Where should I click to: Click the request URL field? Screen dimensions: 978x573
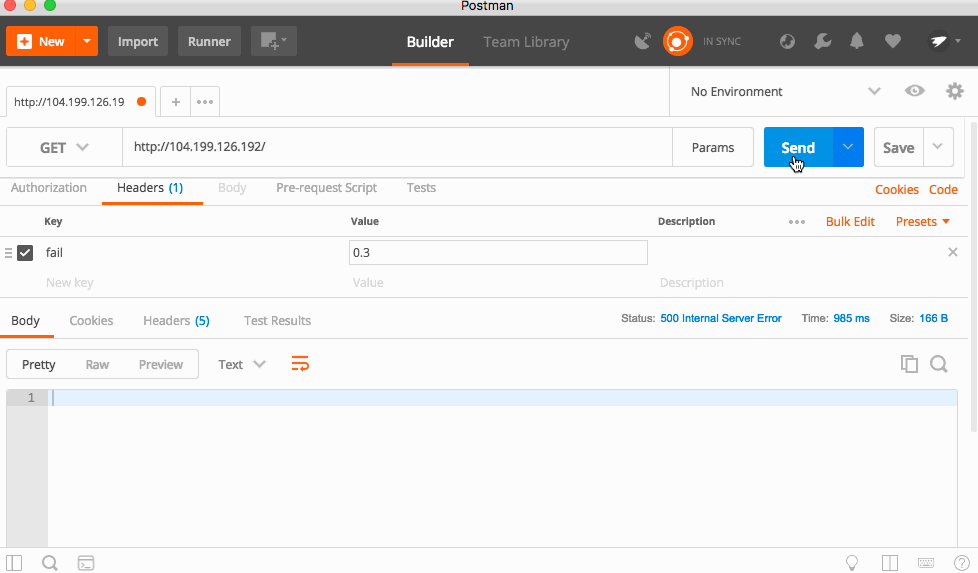pyautogui.click(x=397, y=147)
